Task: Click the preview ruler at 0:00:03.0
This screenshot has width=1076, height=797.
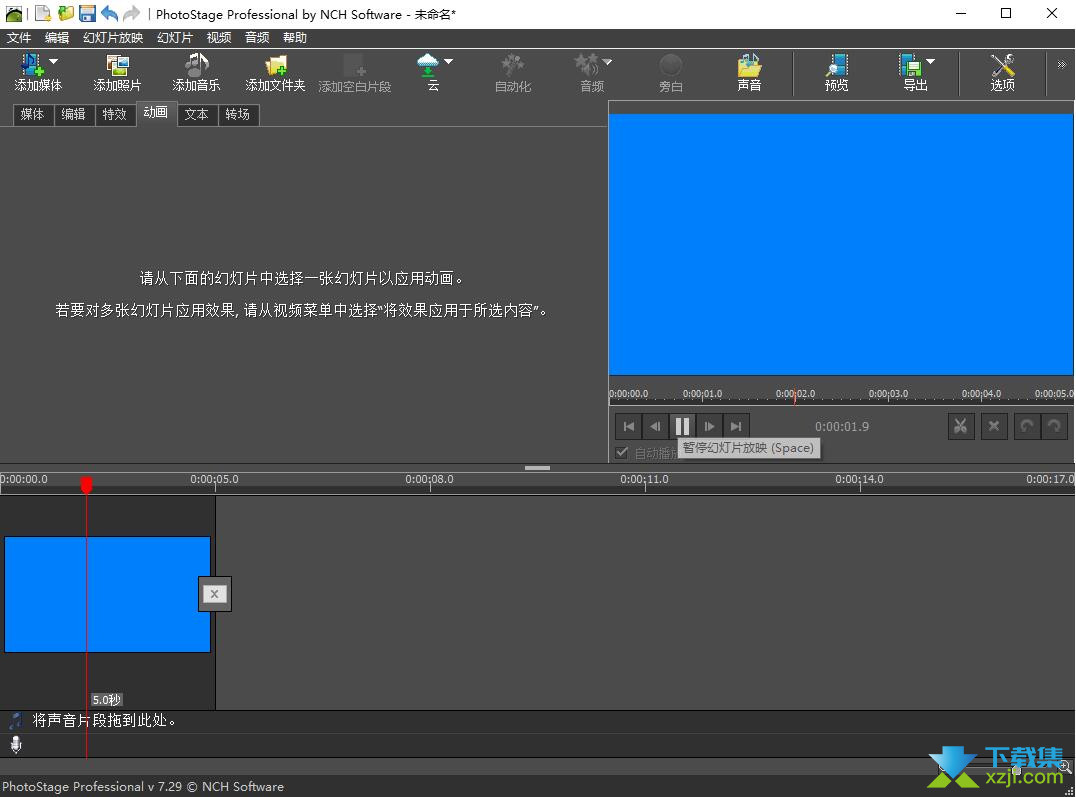Action: click(888, 394)
